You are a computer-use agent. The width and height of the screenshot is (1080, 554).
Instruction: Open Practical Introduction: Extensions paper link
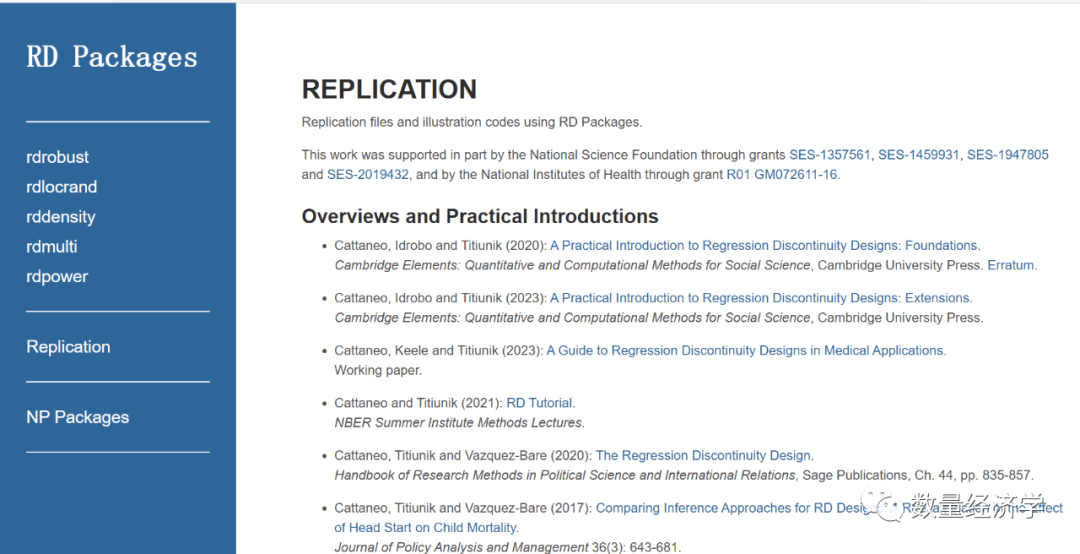point(760,298)
